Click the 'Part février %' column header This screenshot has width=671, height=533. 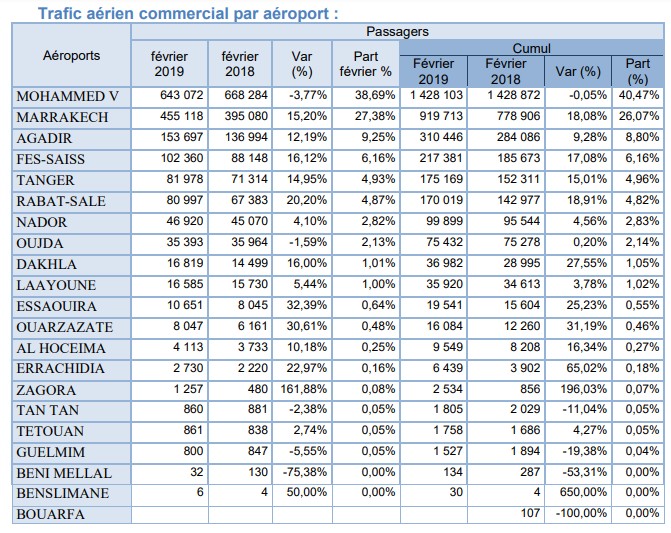(365, 63)
